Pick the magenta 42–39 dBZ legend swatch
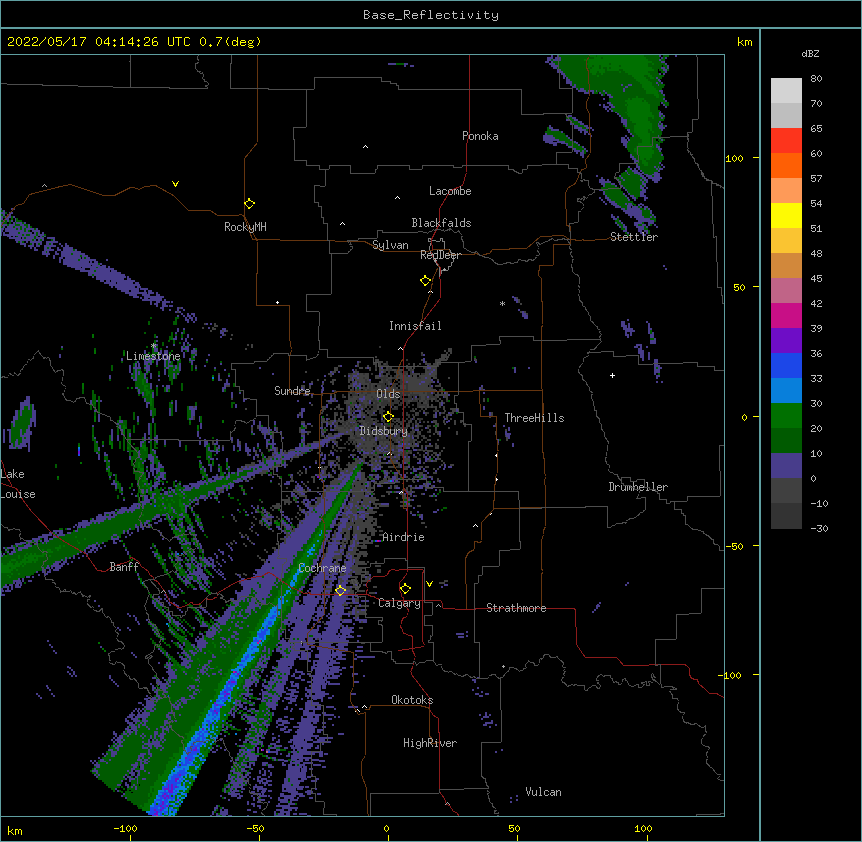Viewport: 862px width, 842px height. pyautogui.click(x=786, y=315)
